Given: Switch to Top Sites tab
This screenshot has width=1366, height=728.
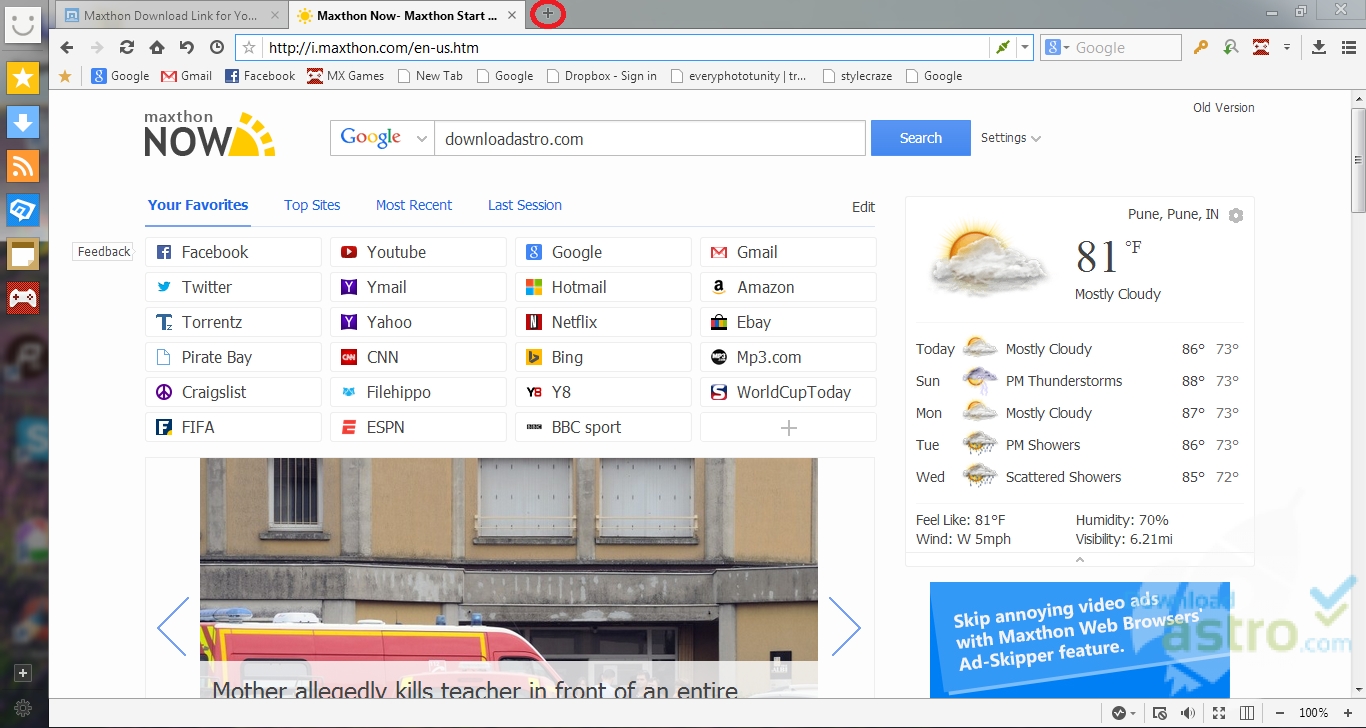Looking at the screenshot, I should click(x=312, y=205).
